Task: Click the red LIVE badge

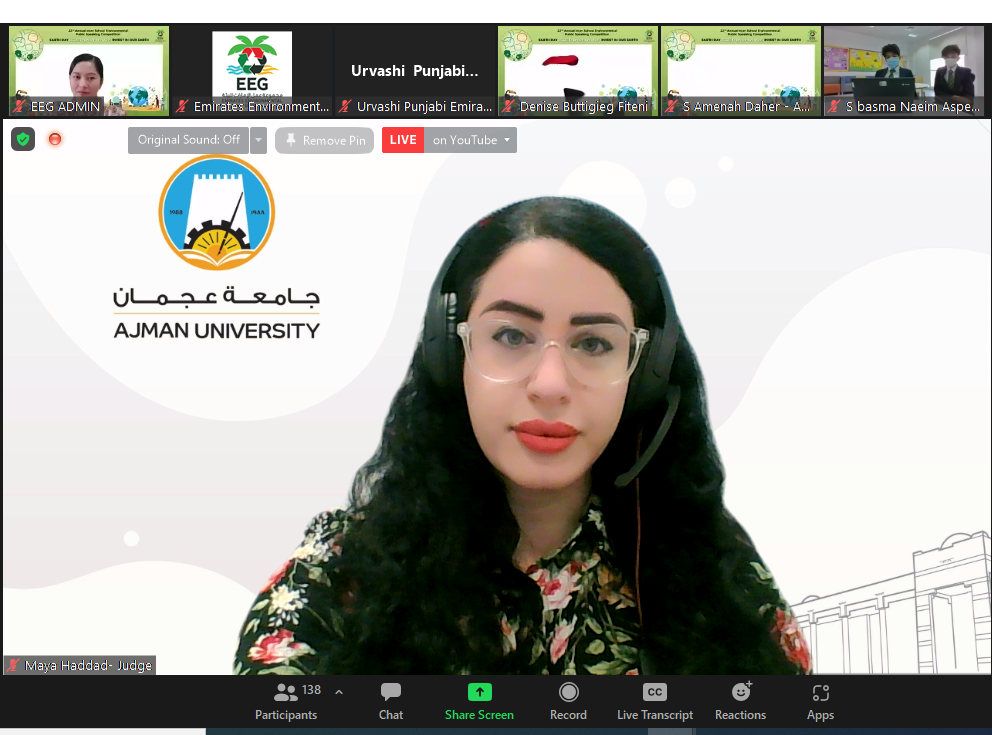Action: tap(403, 140)
